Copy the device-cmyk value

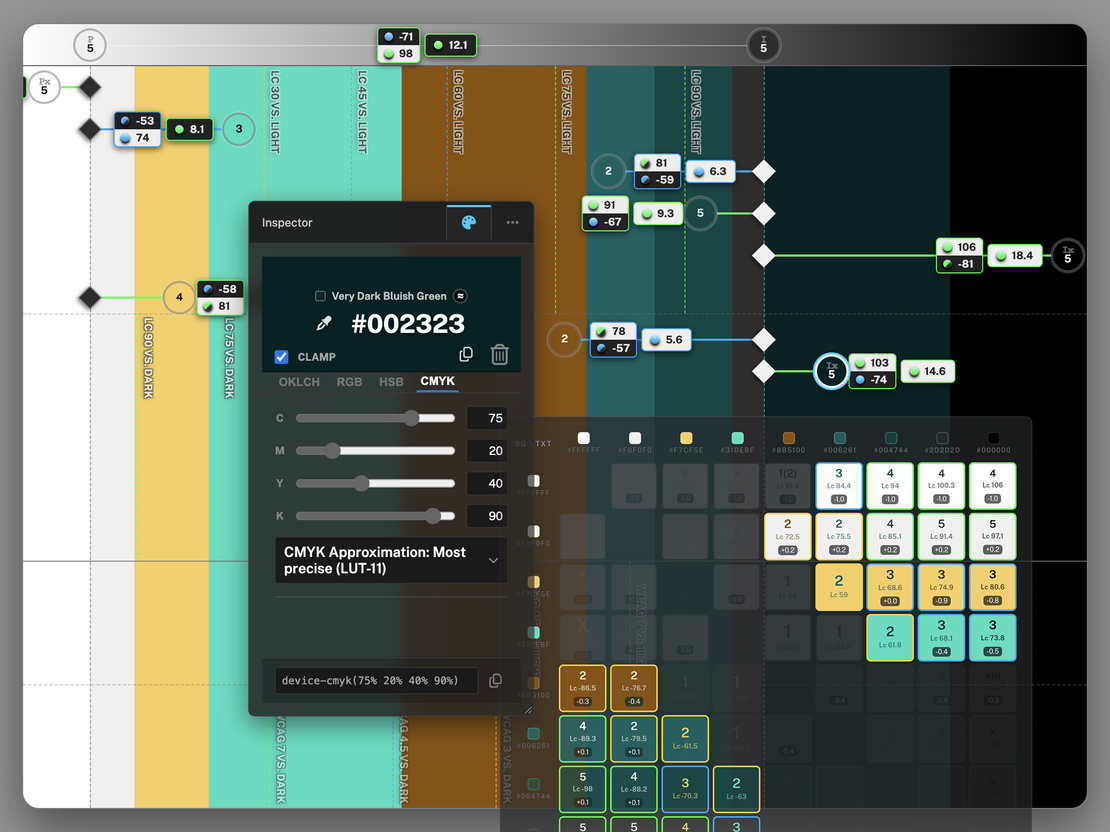click(x=496, y=680)
